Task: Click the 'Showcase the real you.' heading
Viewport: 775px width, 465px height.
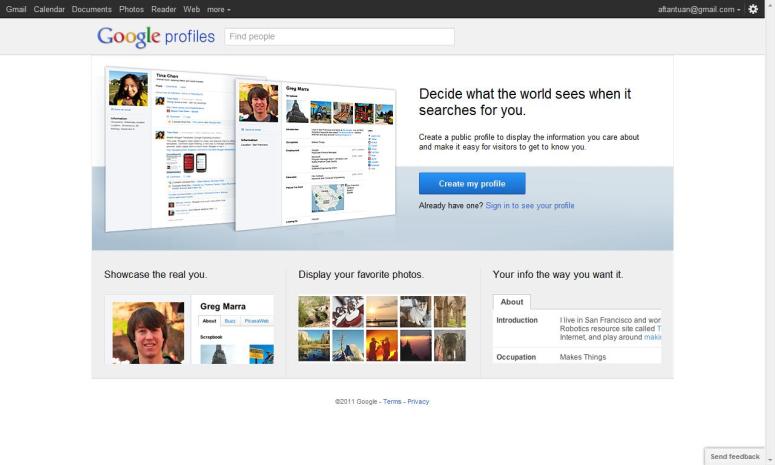Action: pos(156,275)
